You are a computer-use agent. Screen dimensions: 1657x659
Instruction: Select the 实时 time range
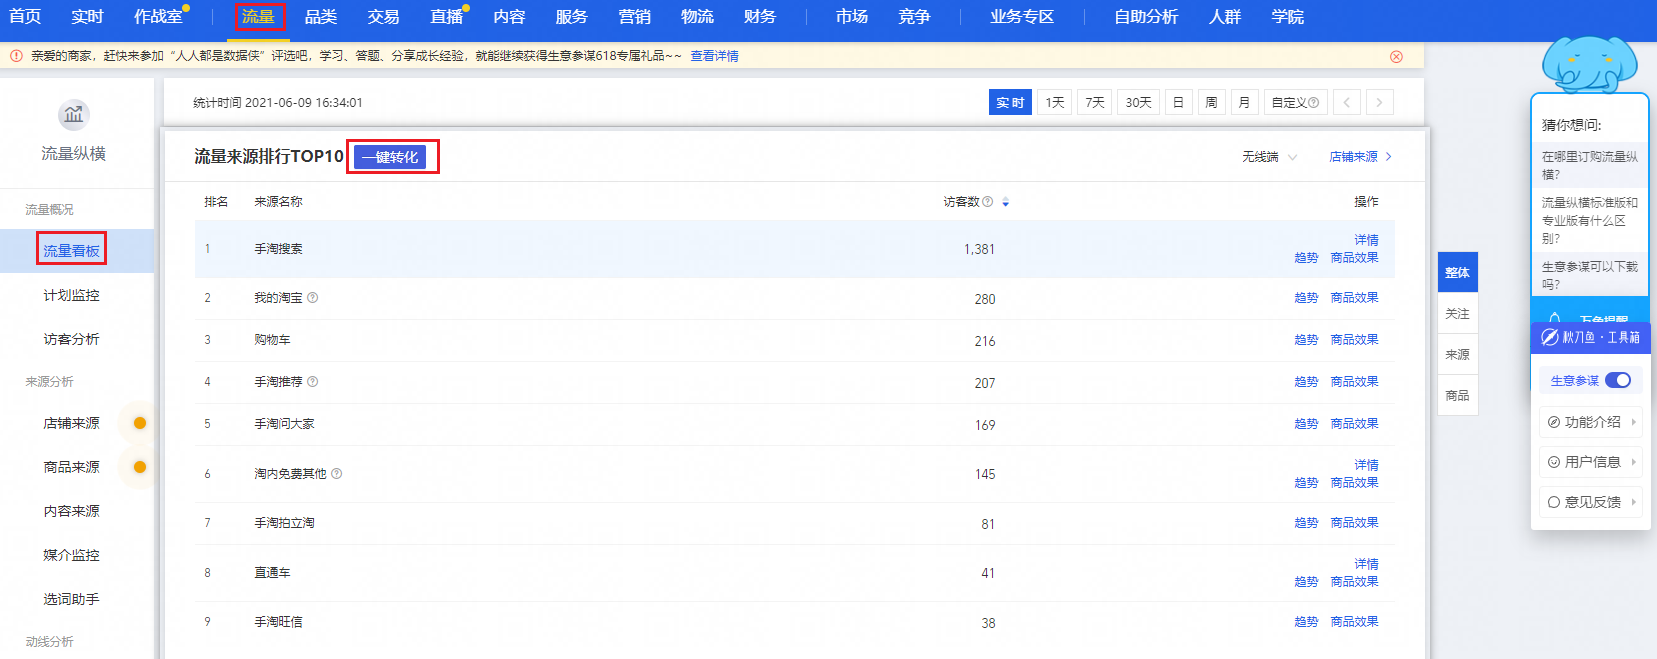[1010, 103]
